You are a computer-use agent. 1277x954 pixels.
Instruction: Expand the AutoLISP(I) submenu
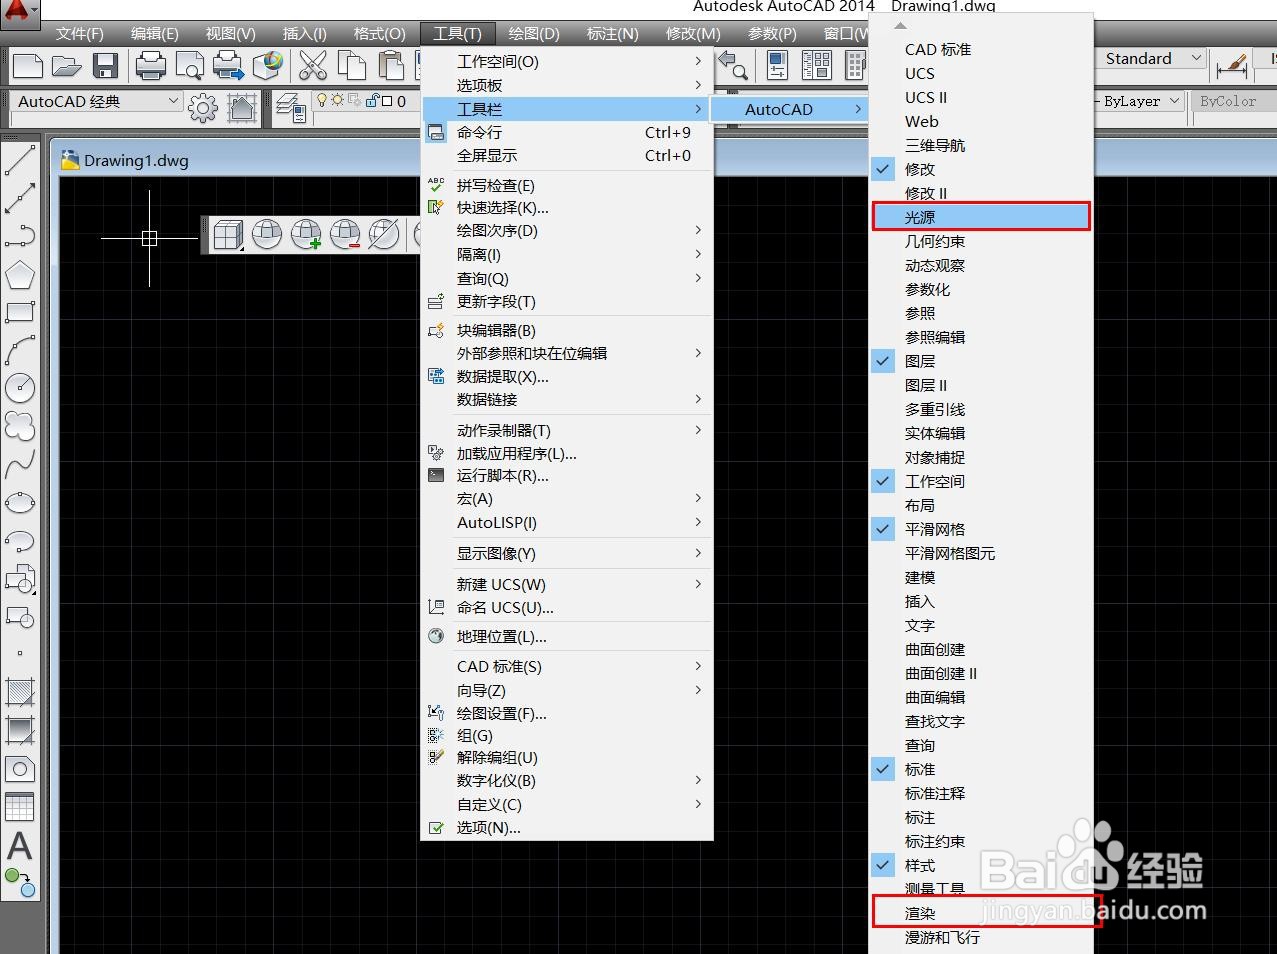point(567,522)
